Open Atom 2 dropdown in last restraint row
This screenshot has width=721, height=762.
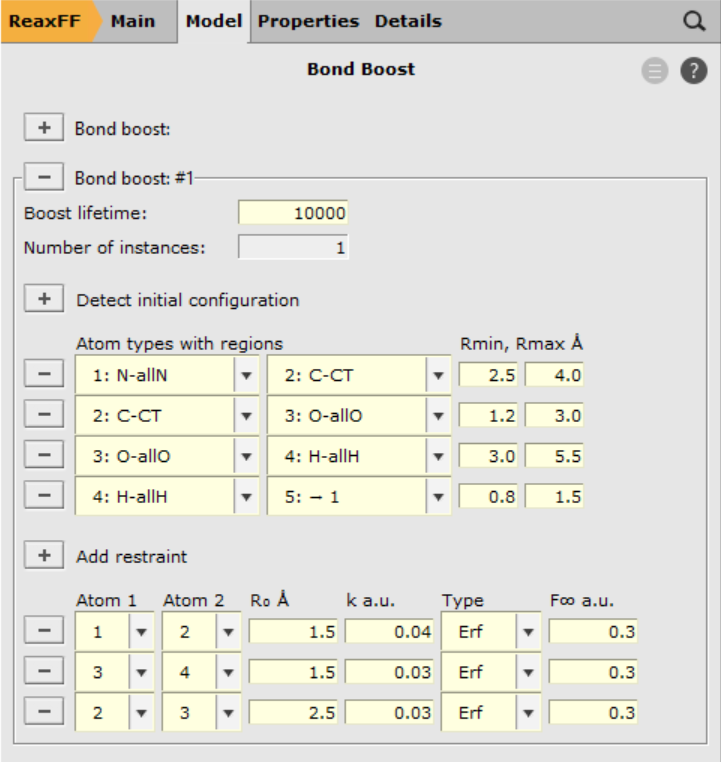click(202, 713)
